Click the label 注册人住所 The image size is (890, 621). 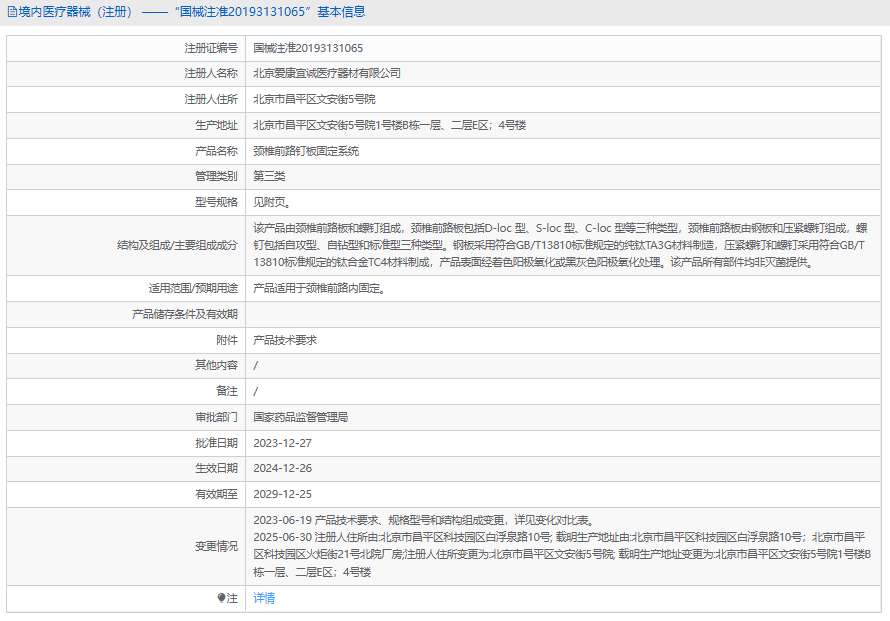click(x=211, y=99)
